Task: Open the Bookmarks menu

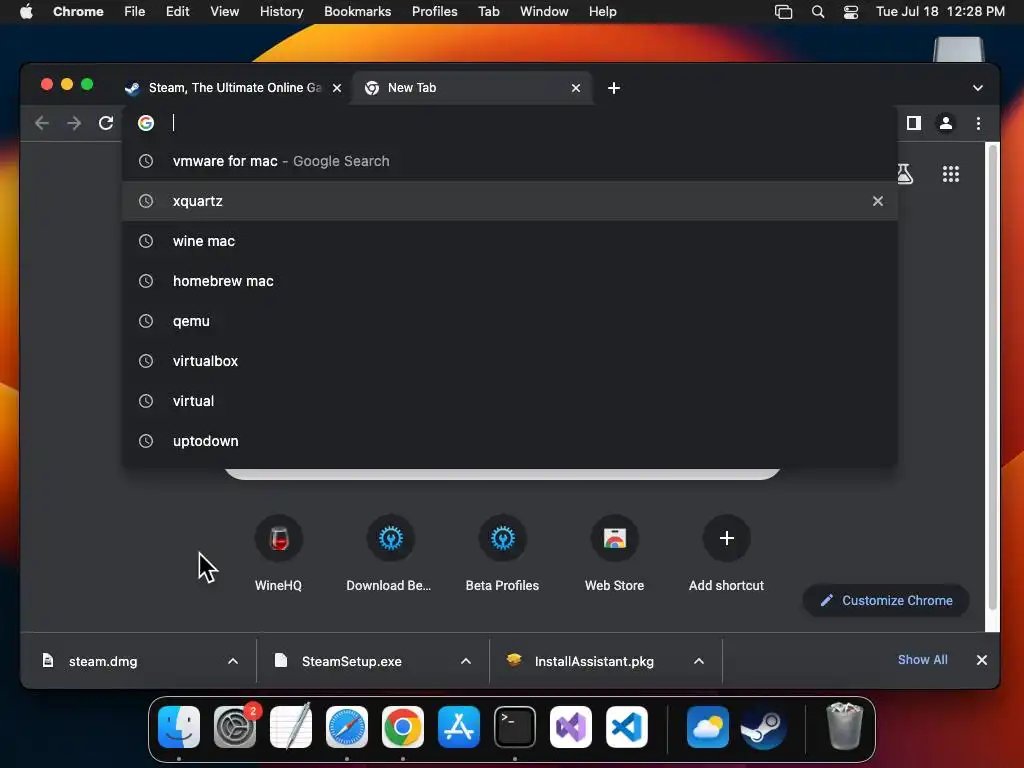Action: [x=357, y=11]
